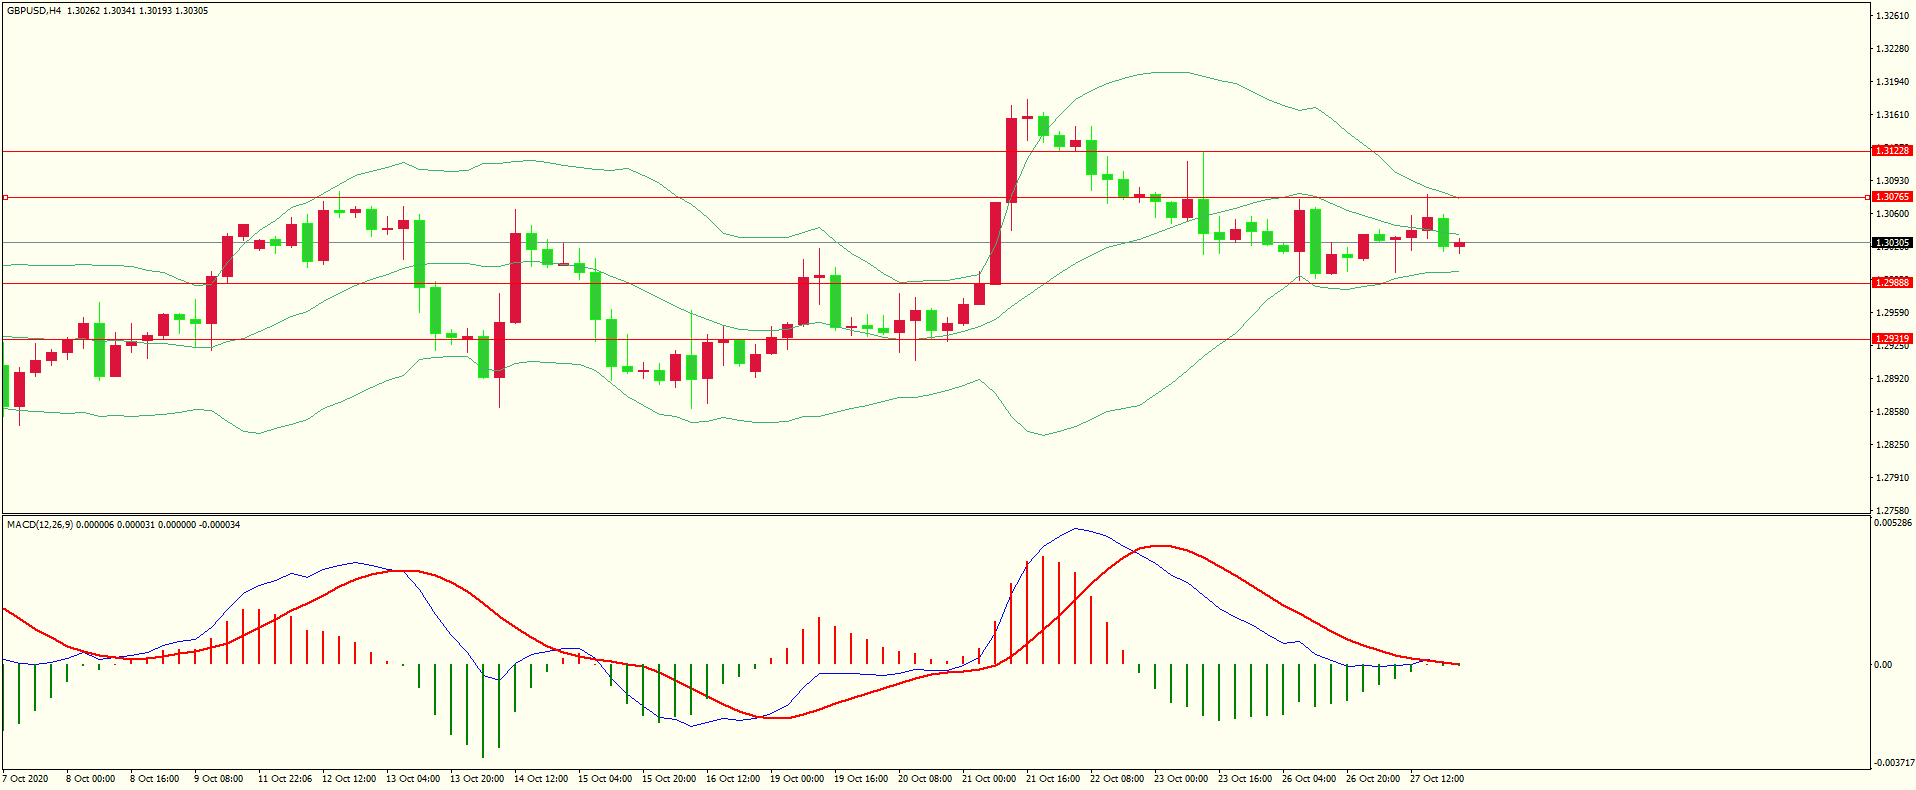Click the 1.30600 price axis label

1892,214
